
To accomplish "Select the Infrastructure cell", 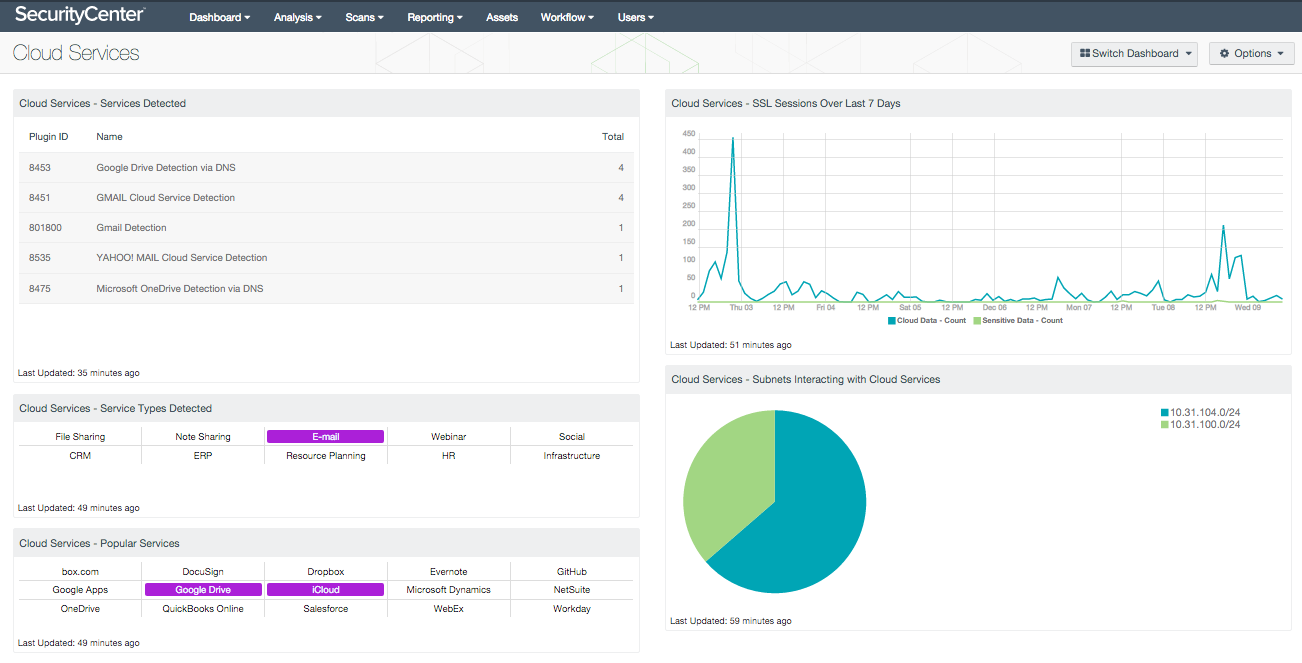I will pyautogui.click(x=572, y=456).
